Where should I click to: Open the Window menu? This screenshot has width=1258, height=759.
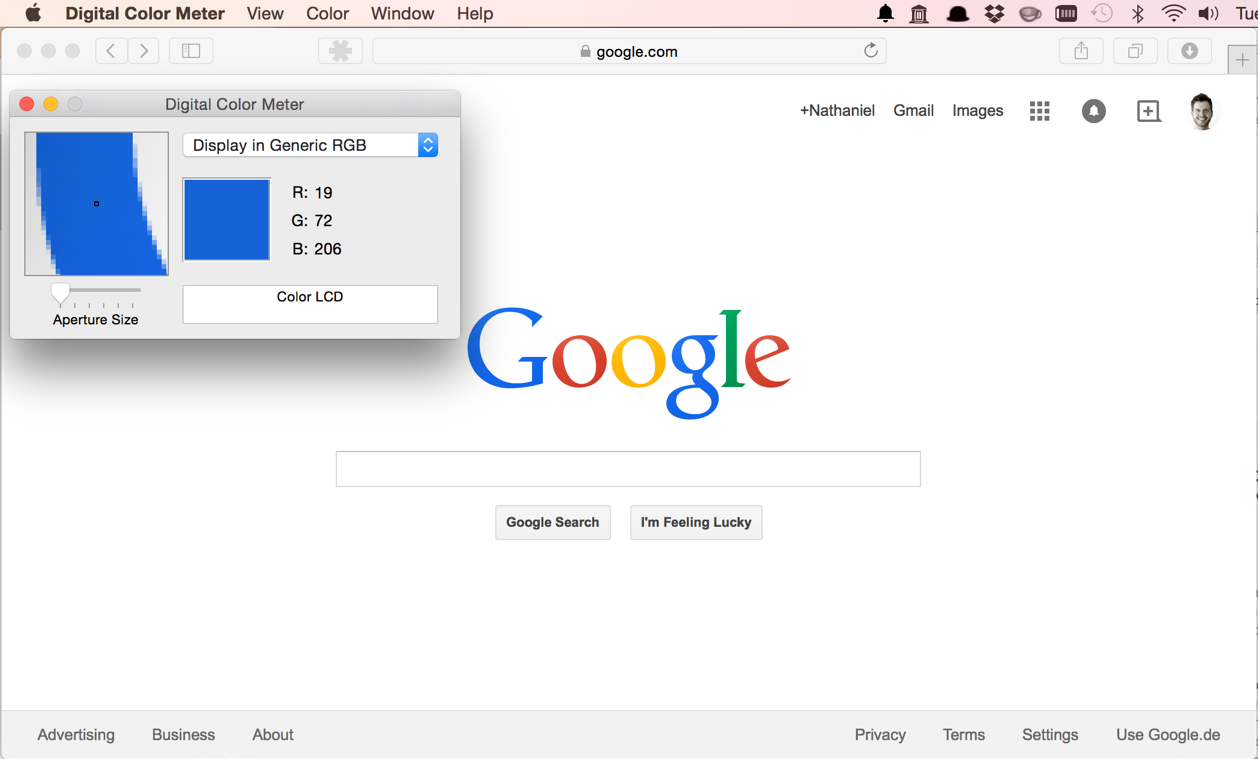pyautogui.click(x=402, y=14)
